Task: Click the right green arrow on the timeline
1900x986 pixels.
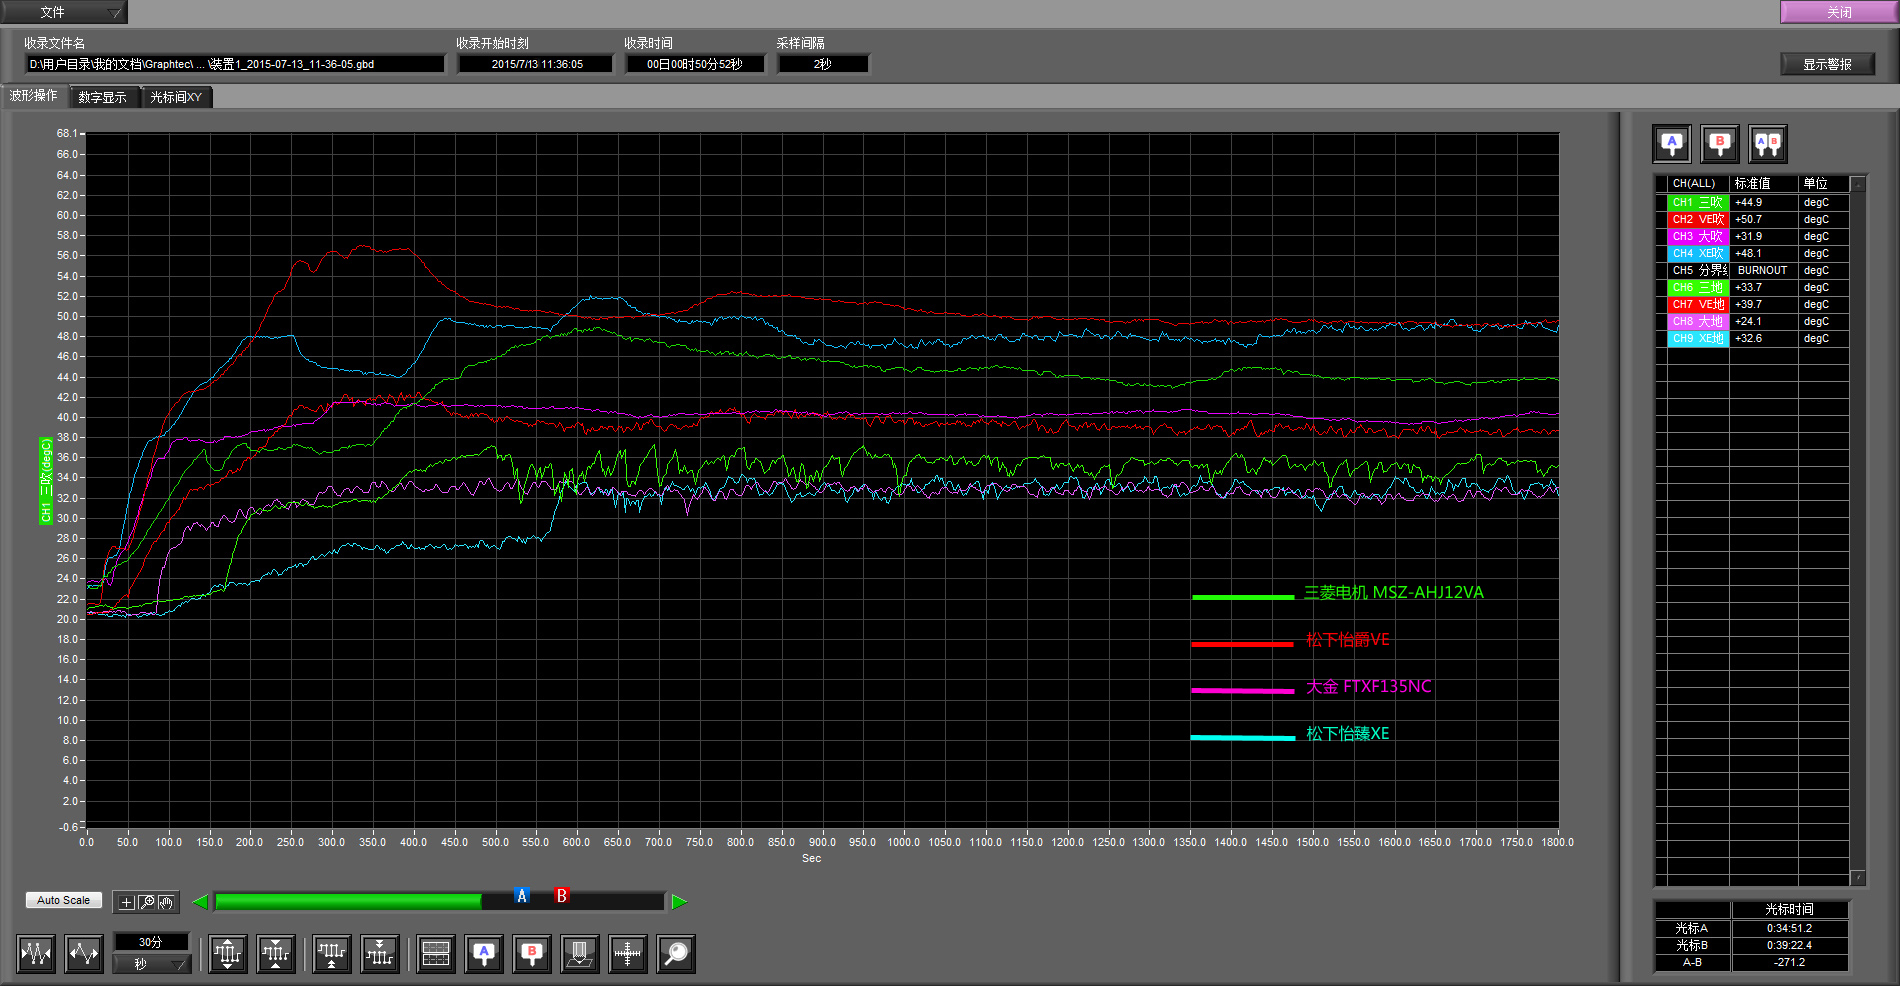Action: click(680, 902)
